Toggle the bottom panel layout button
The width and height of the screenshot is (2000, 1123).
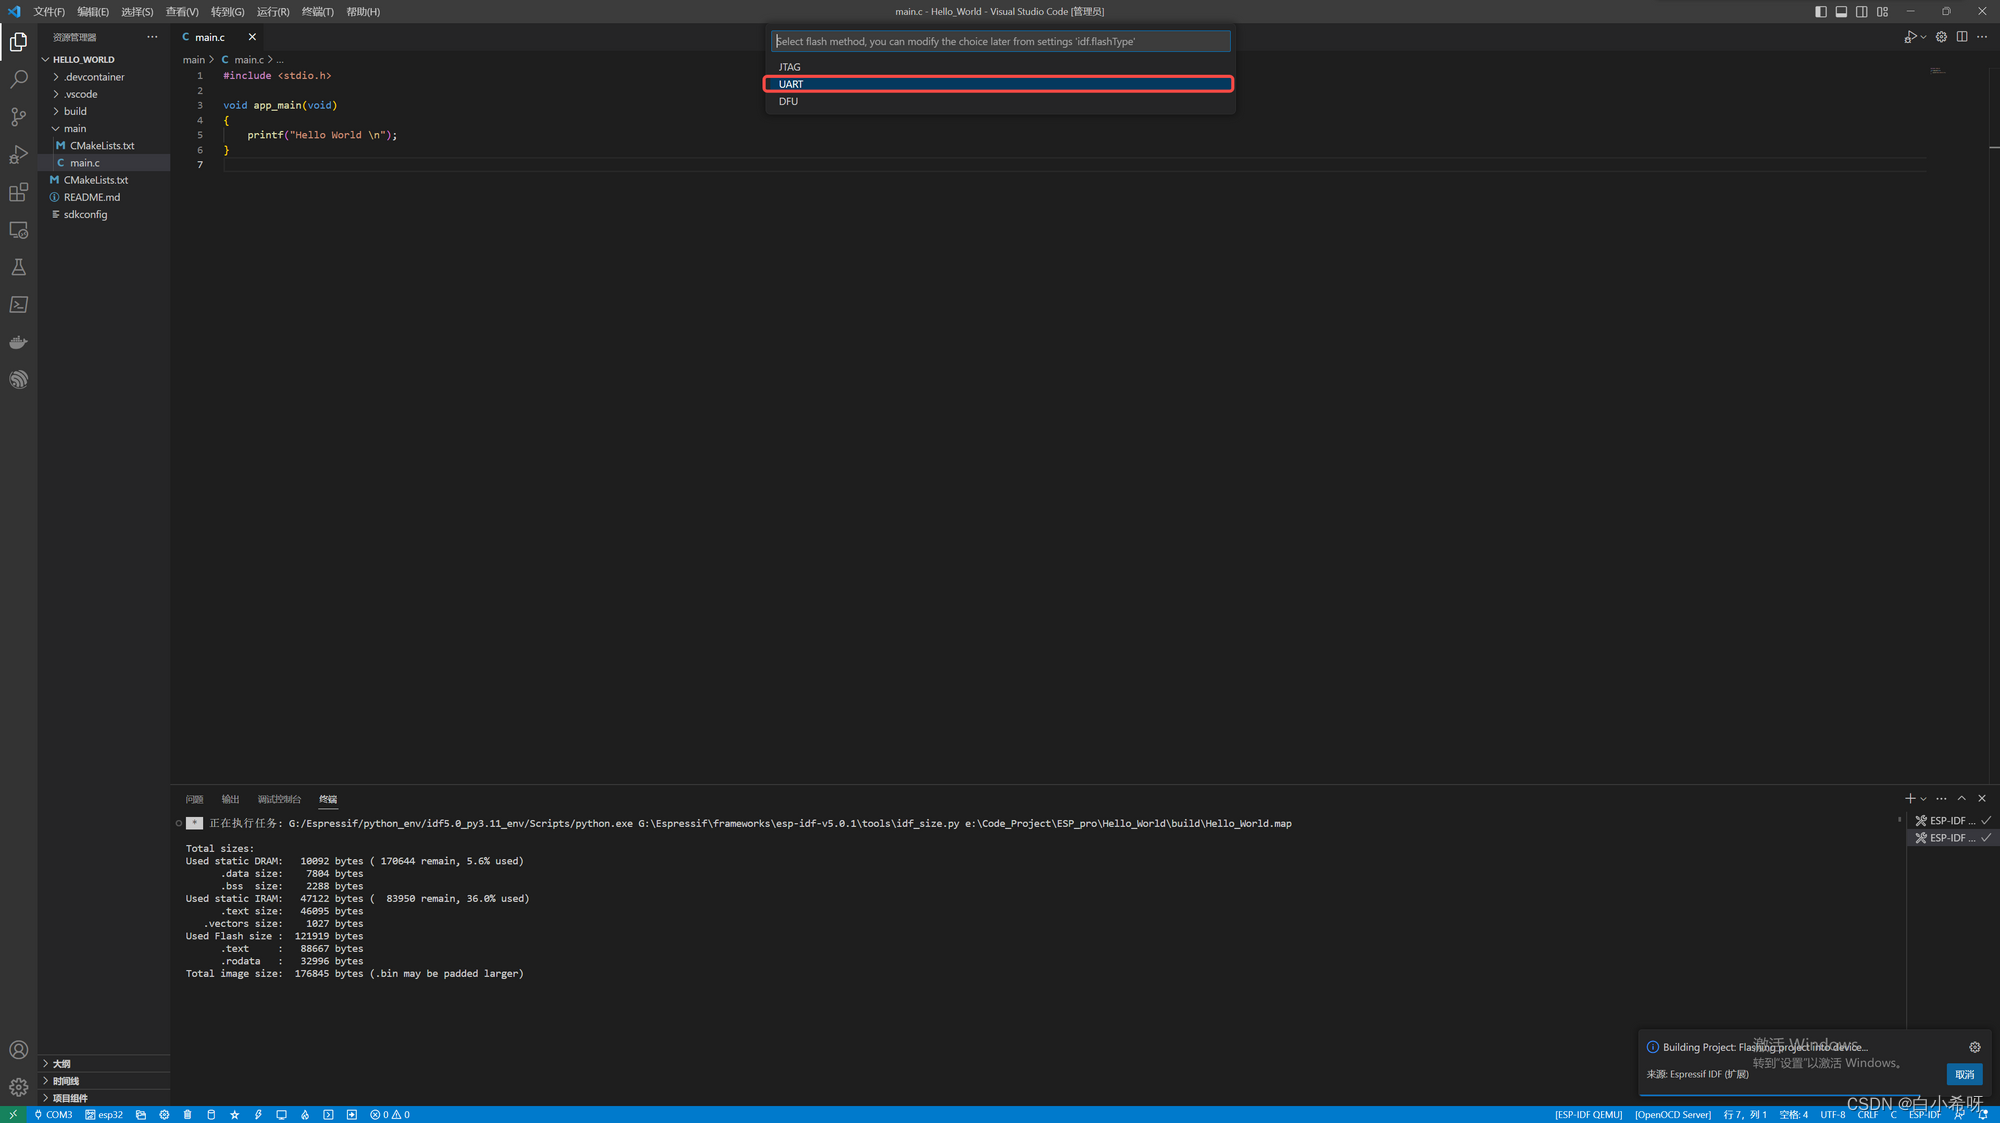pos(1841,12)
